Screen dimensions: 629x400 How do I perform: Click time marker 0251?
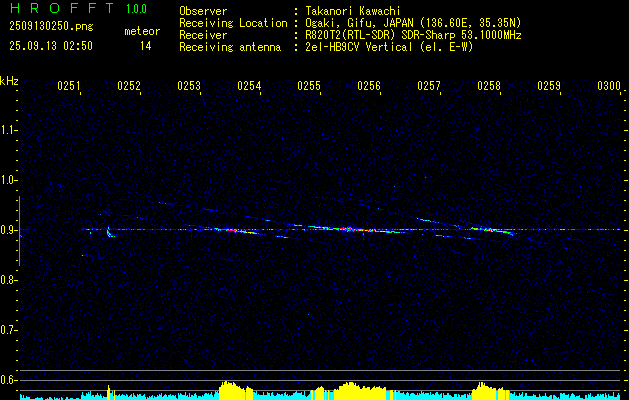pyautogui.click(x=69, y=86)
